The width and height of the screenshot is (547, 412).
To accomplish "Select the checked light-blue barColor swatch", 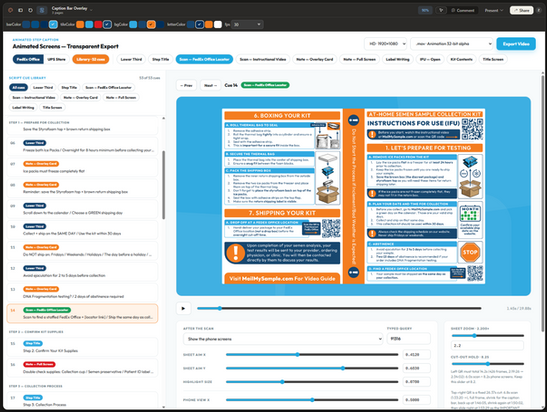I will [x=53, y=24].
